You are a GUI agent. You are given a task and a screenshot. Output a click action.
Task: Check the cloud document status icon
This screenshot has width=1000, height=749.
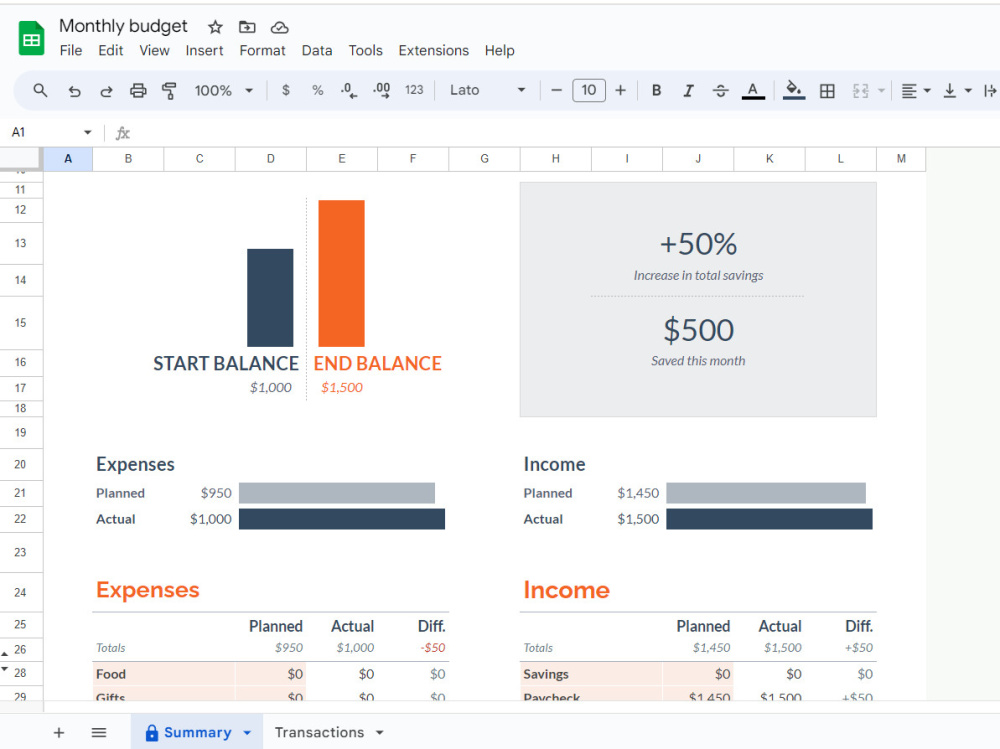point(279,27)
